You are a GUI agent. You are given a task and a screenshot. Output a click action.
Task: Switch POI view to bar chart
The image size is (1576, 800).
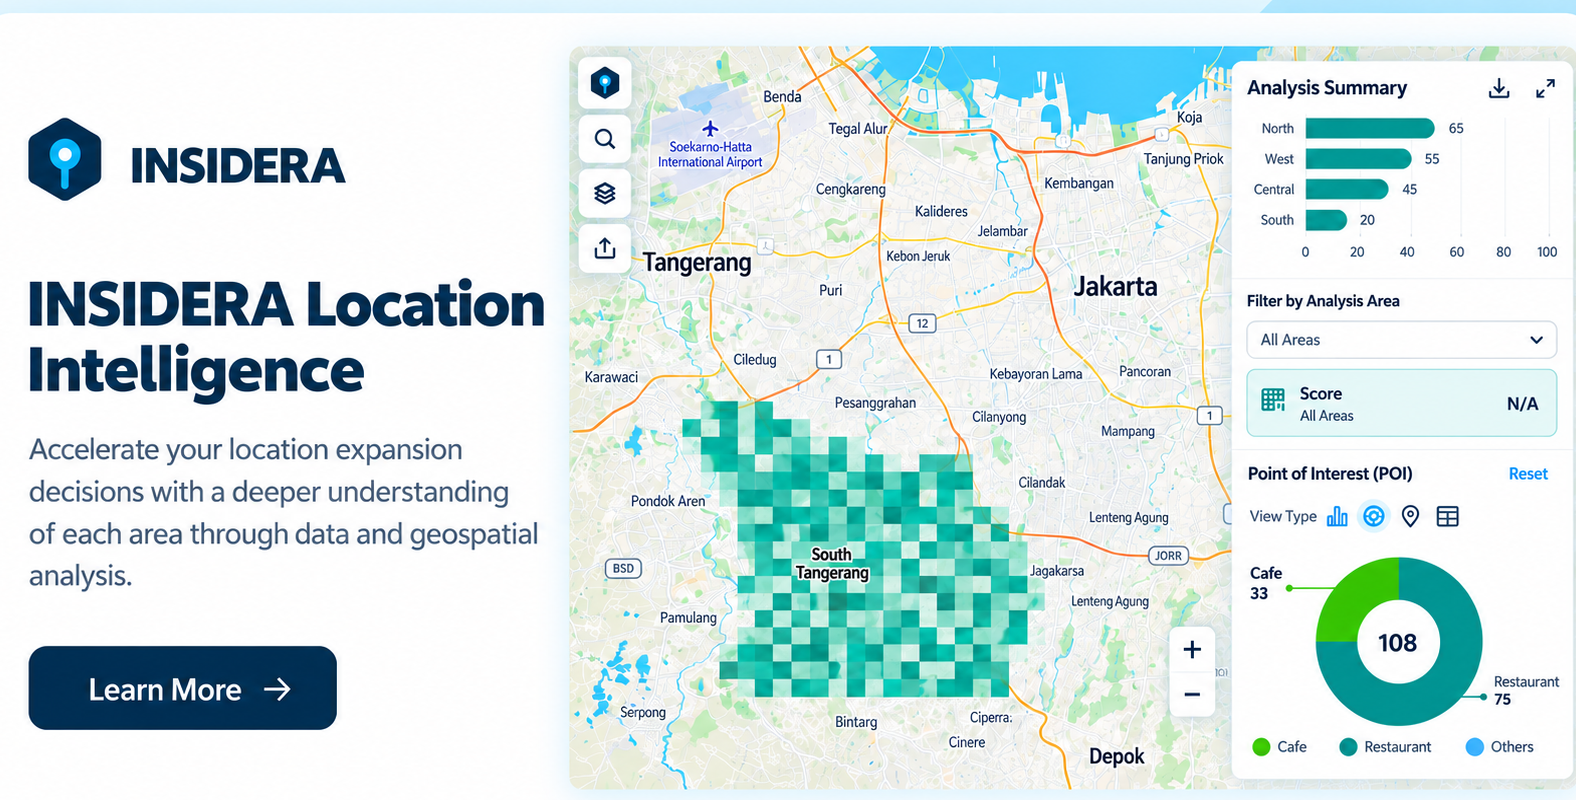click(1337, 516)
